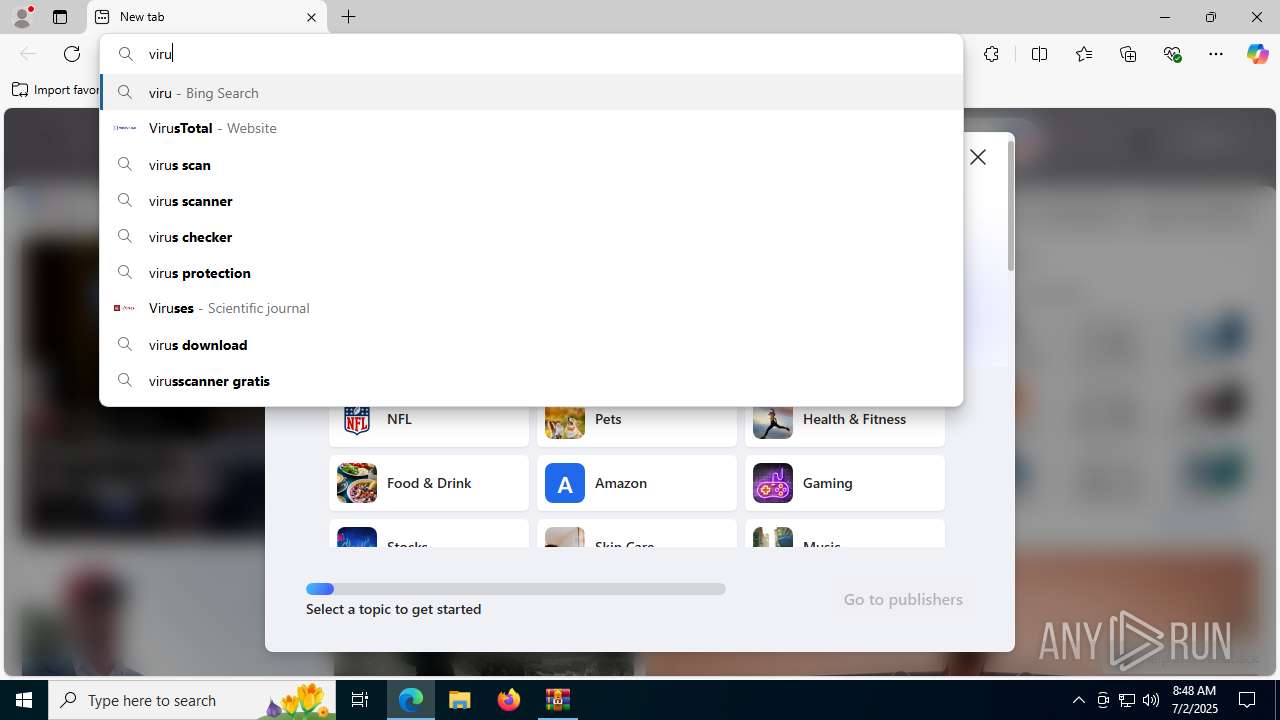Open File Explorer from taskbar
The height and width of the screenshot is (720, 1280).
click(x=460, y=700)
